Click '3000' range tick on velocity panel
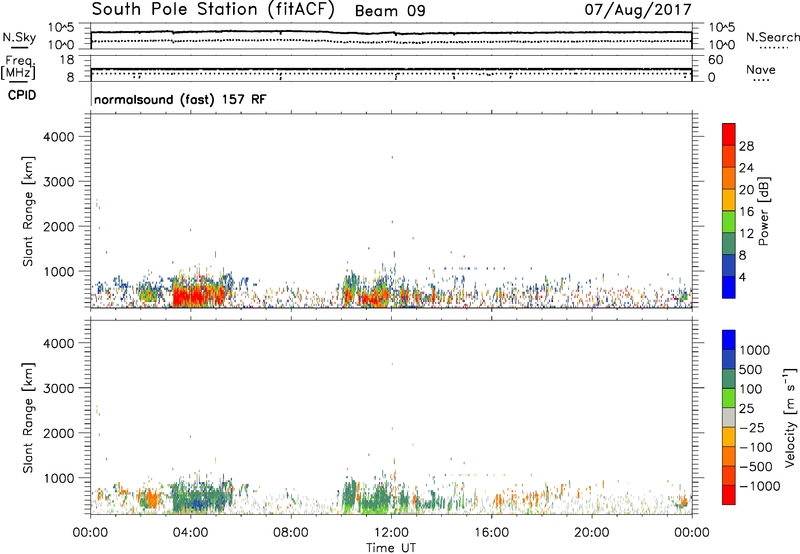 pyautogui.click(x=58, y=388)
